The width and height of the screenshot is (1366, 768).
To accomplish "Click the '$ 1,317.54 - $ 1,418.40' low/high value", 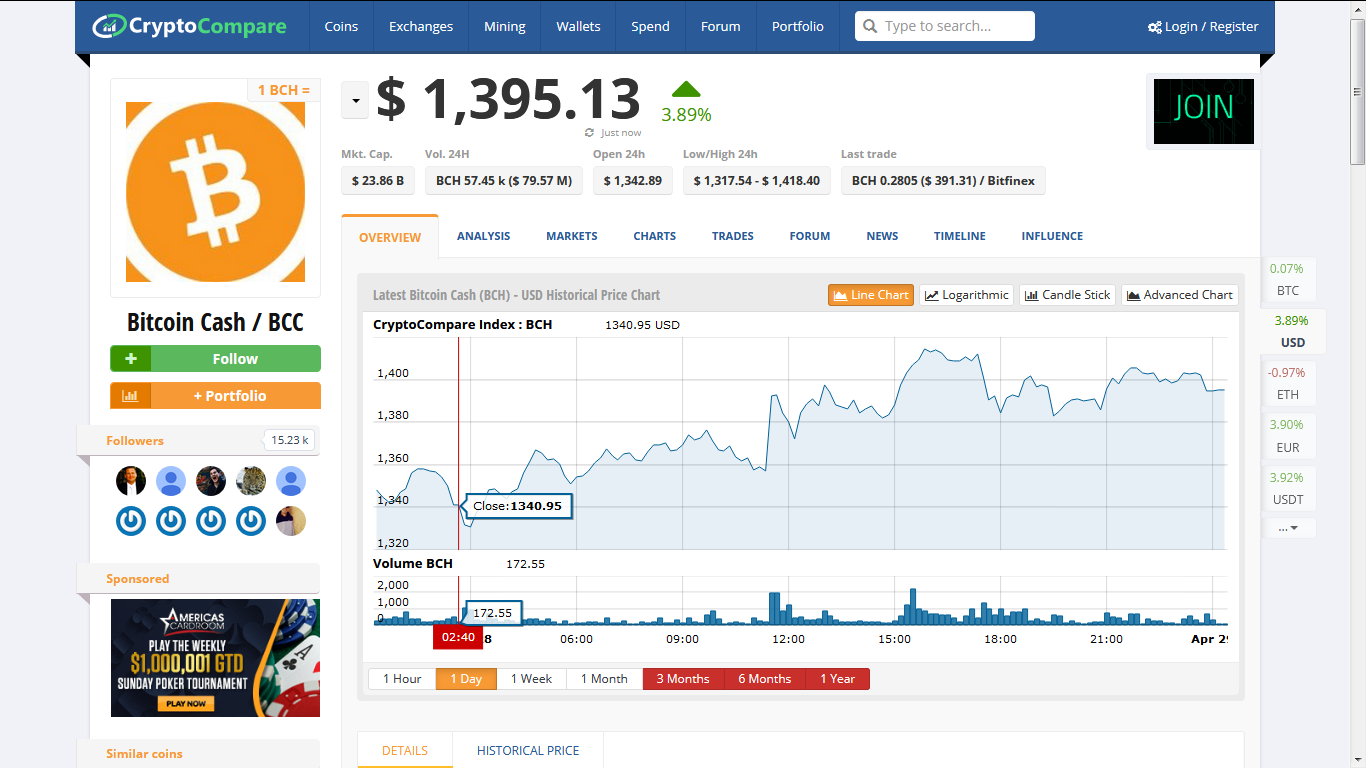I will click(x=757, y=181).
